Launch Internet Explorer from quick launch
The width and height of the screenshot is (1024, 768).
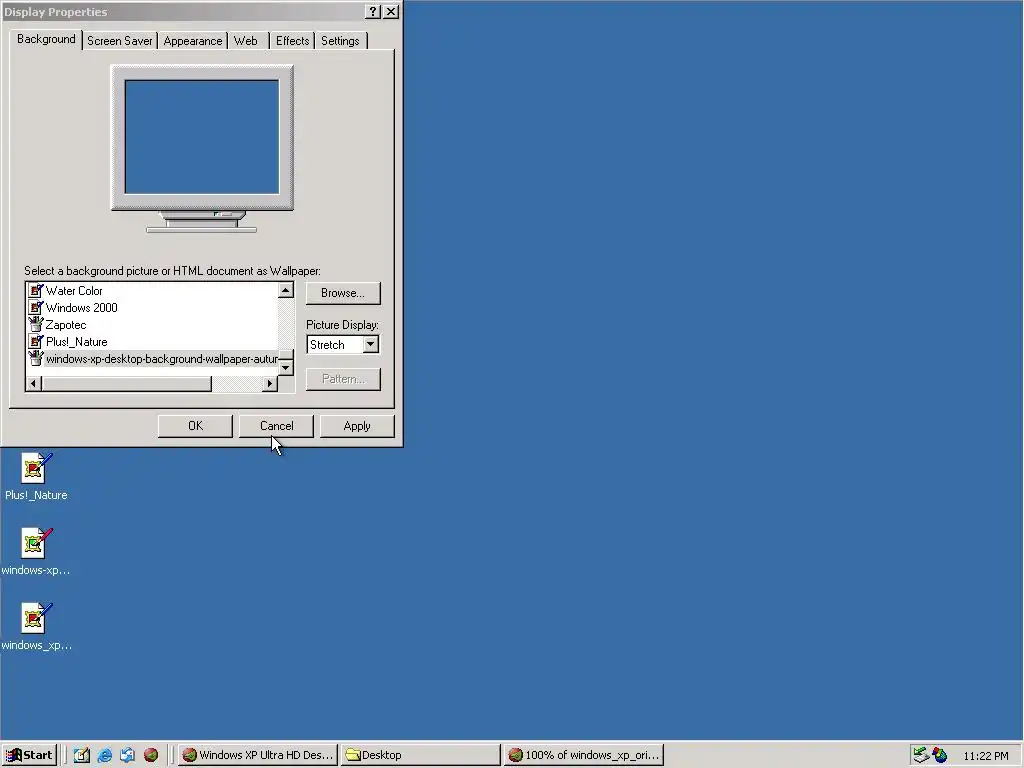click(x=104, y=755)
